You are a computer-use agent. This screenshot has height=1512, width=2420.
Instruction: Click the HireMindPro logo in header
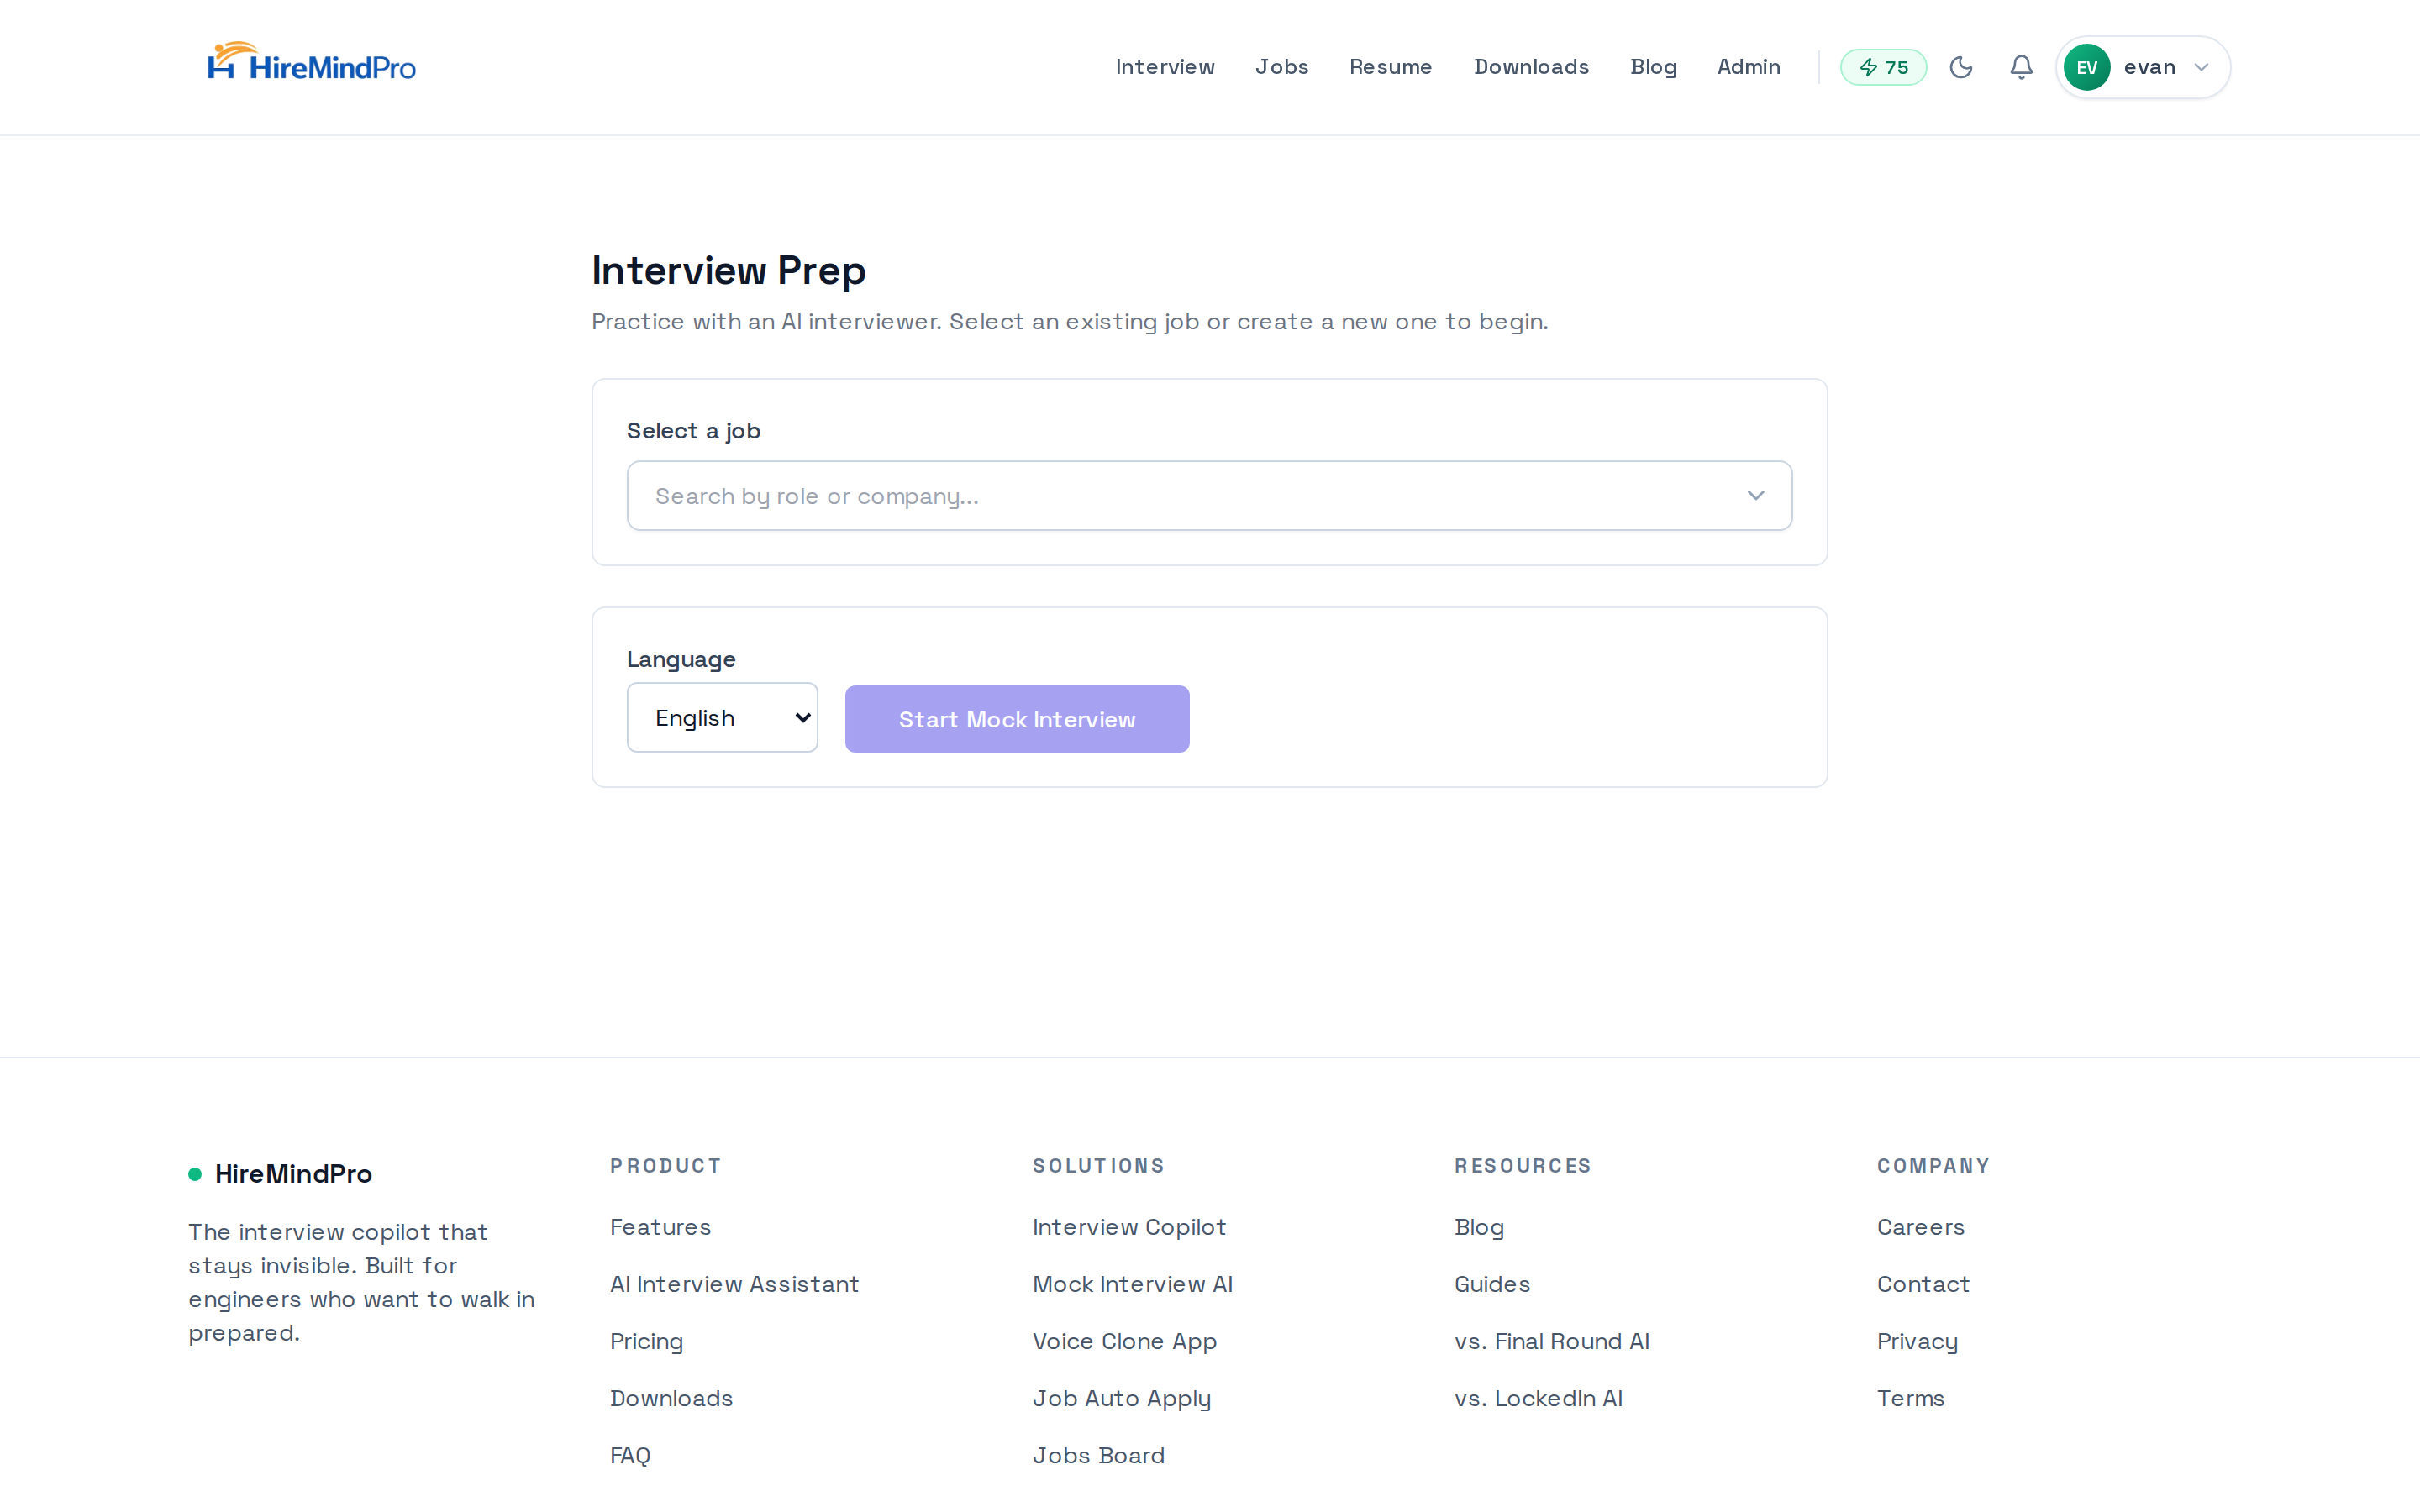tap(311, 63)
